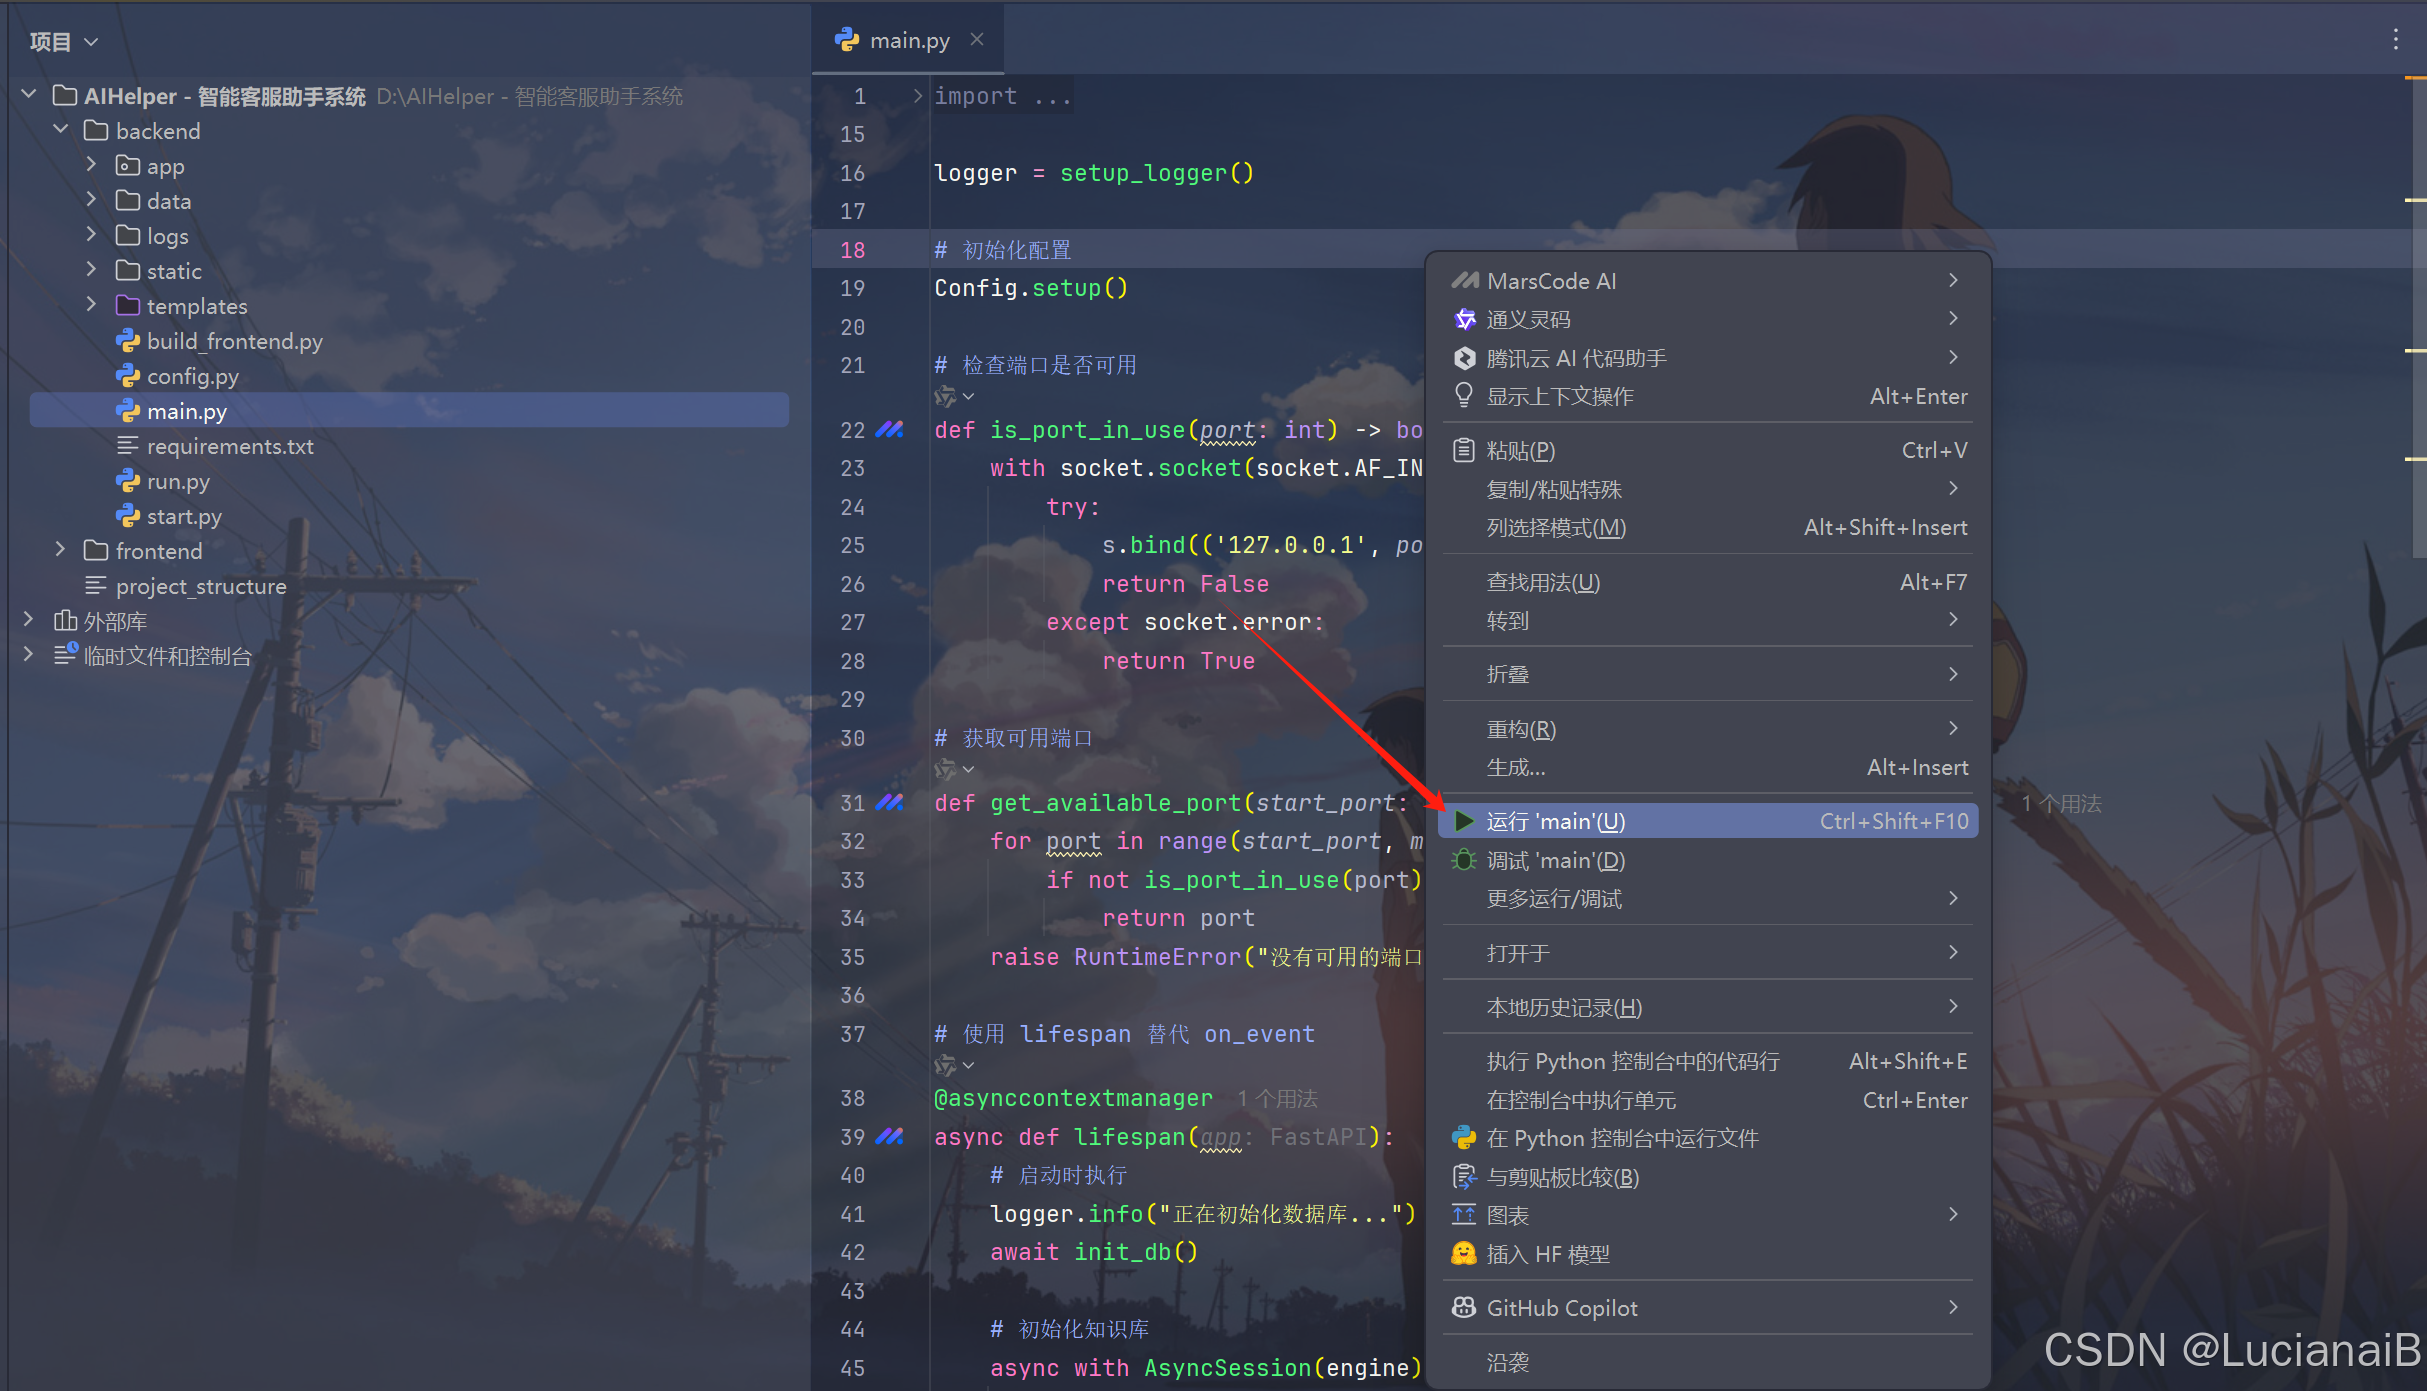Click the '1 个用法' usages hint on line 38
Viewport: 2427px width, 1391px height.
(x=1277, y=1099)
